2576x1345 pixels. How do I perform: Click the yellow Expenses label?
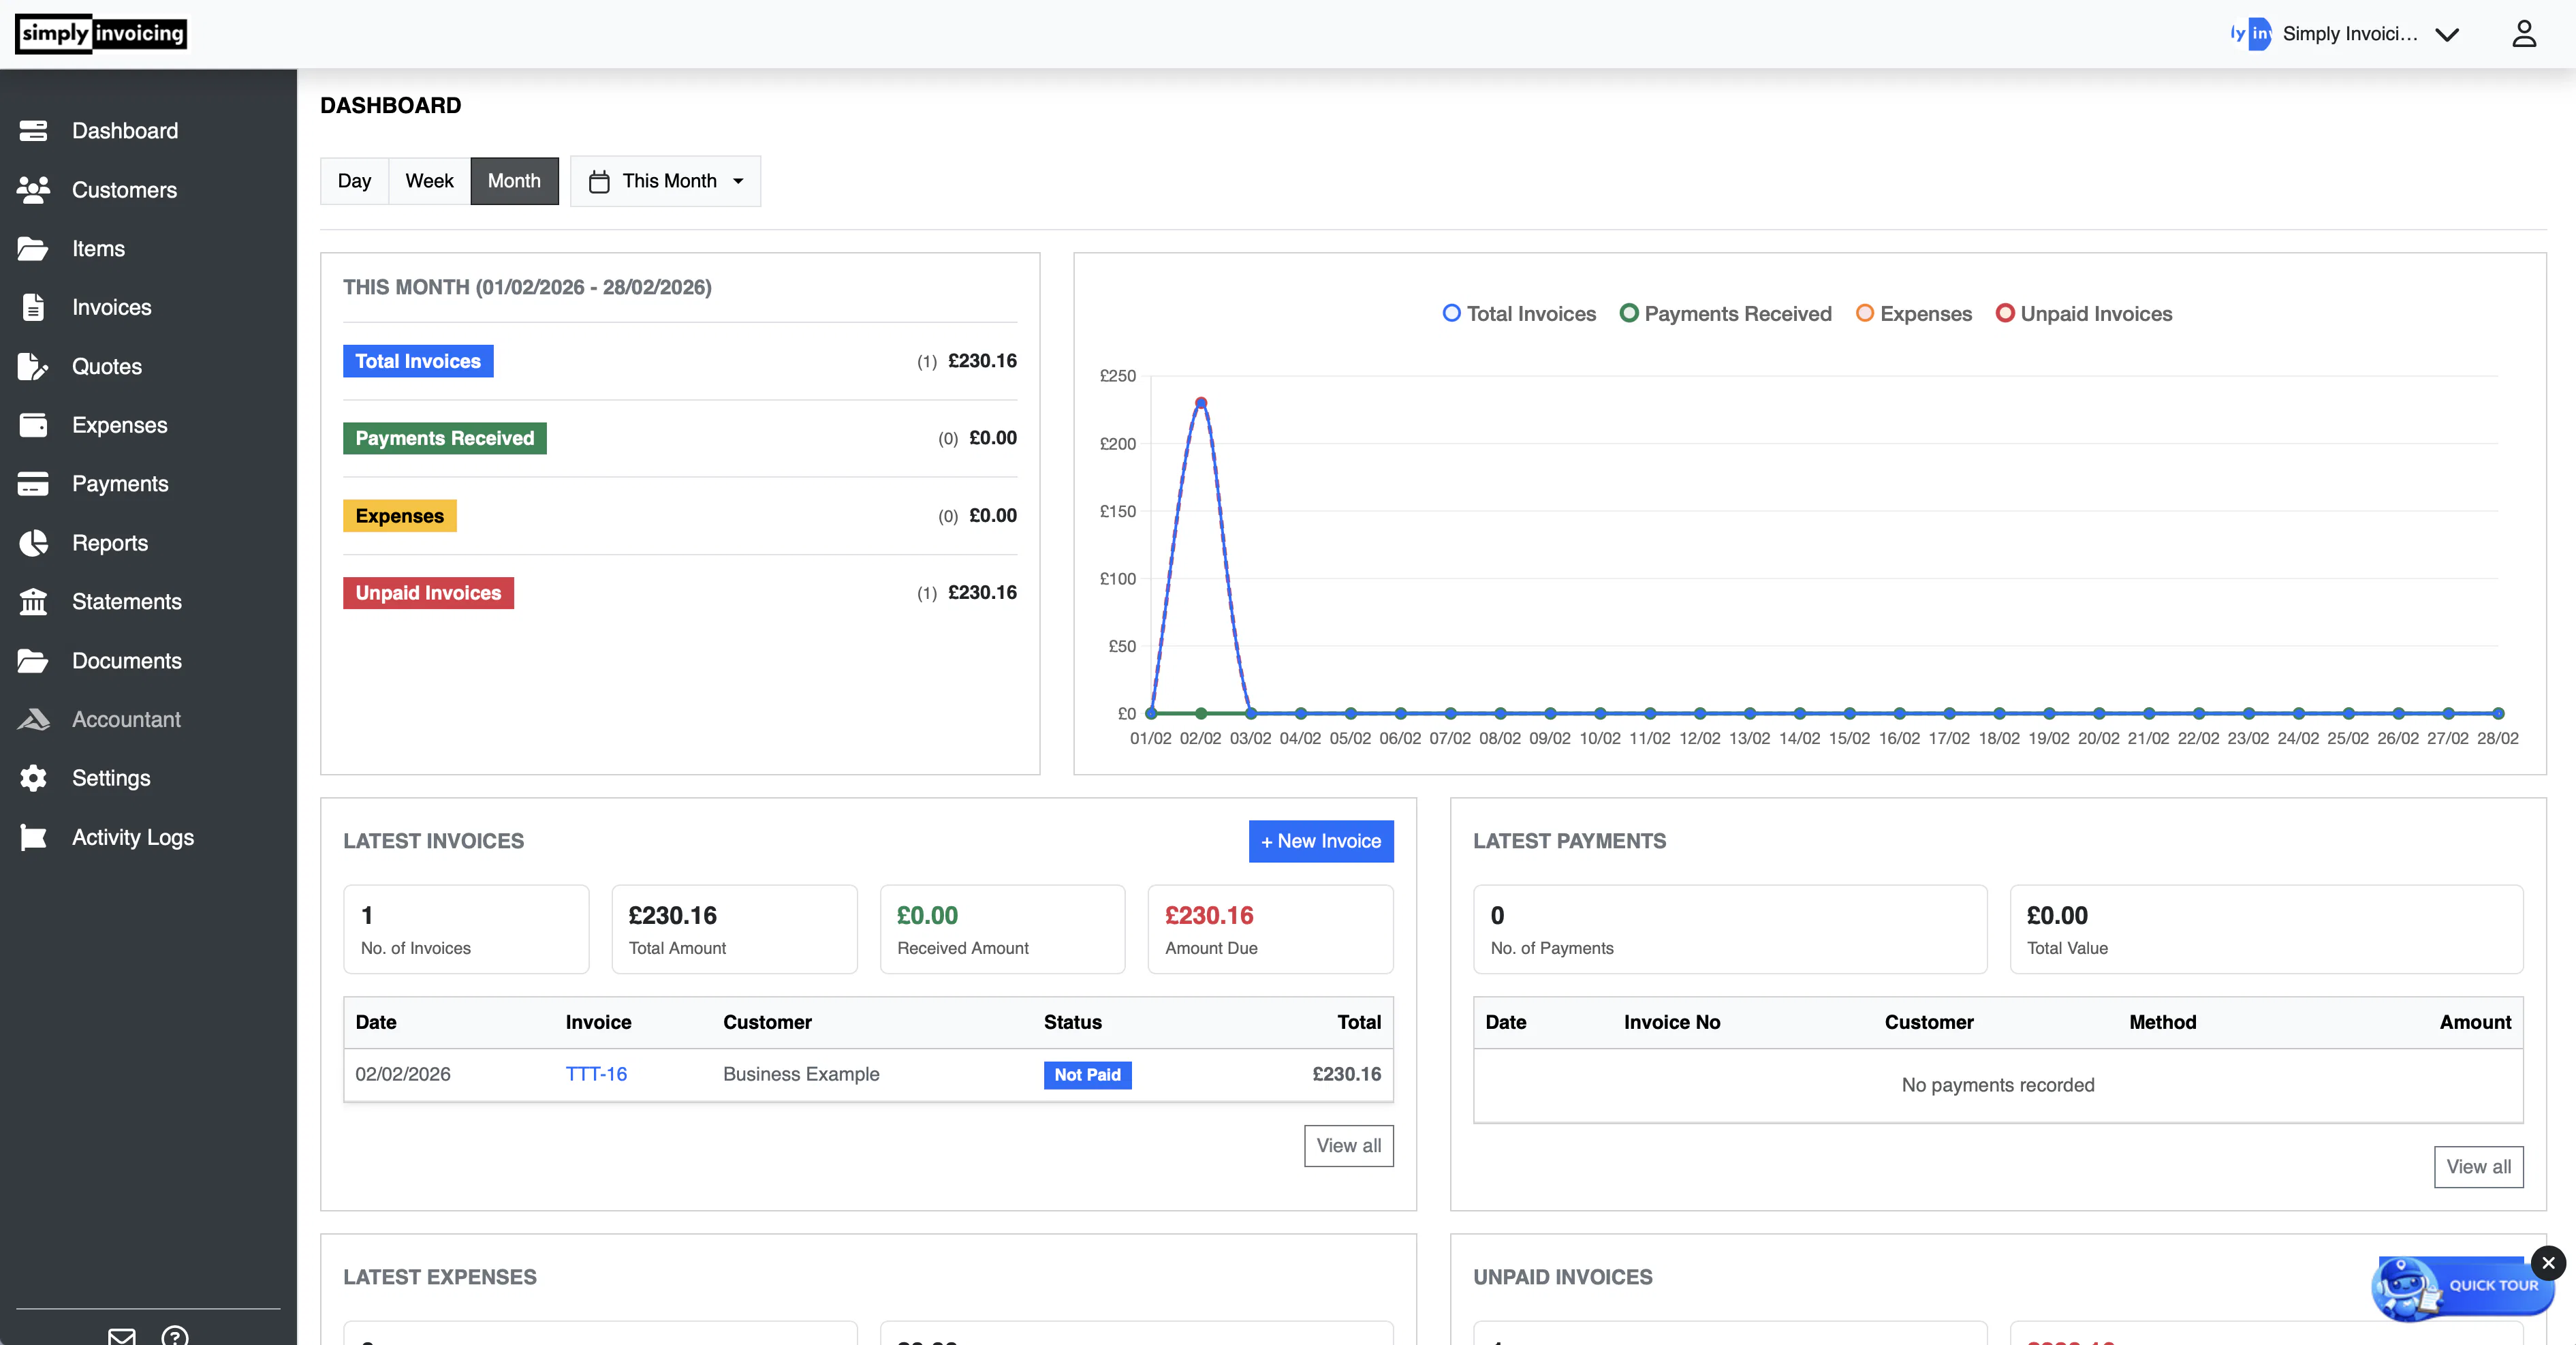[399, 516]
